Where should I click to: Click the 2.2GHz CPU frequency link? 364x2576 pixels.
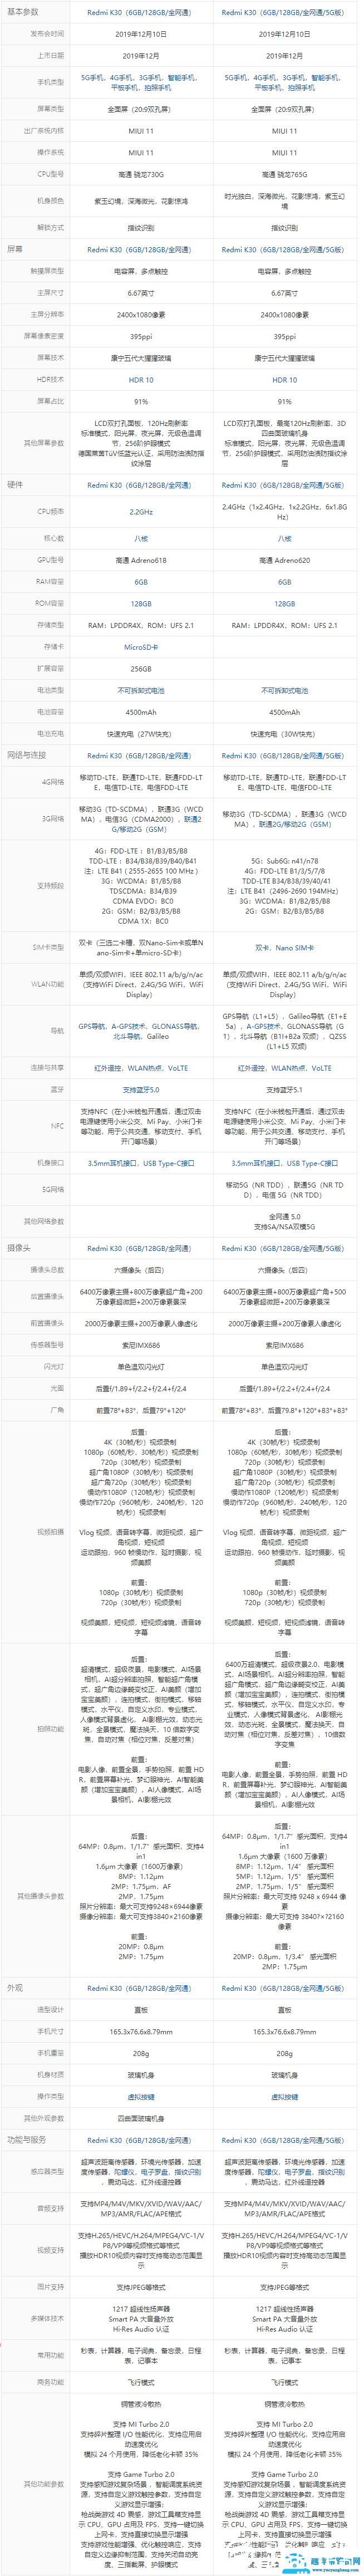point(141,511)
